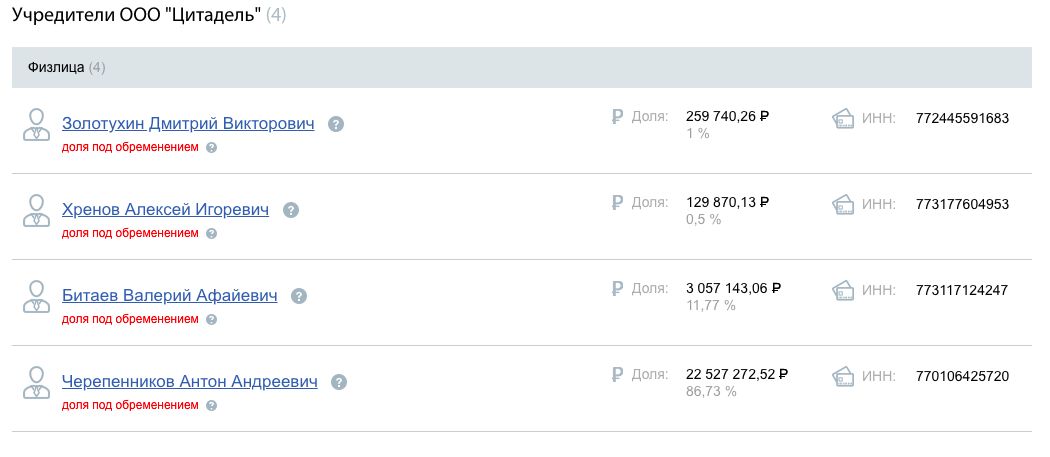Open Хренов Алексей Игоревич profile link

(x=165, y=210)
